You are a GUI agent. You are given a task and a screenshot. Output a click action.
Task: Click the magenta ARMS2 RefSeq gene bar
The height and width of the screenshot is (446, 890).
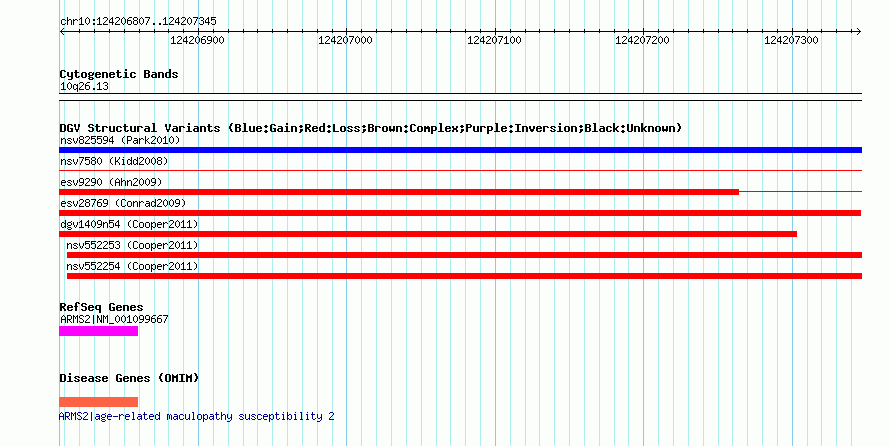tap(98, 331)
